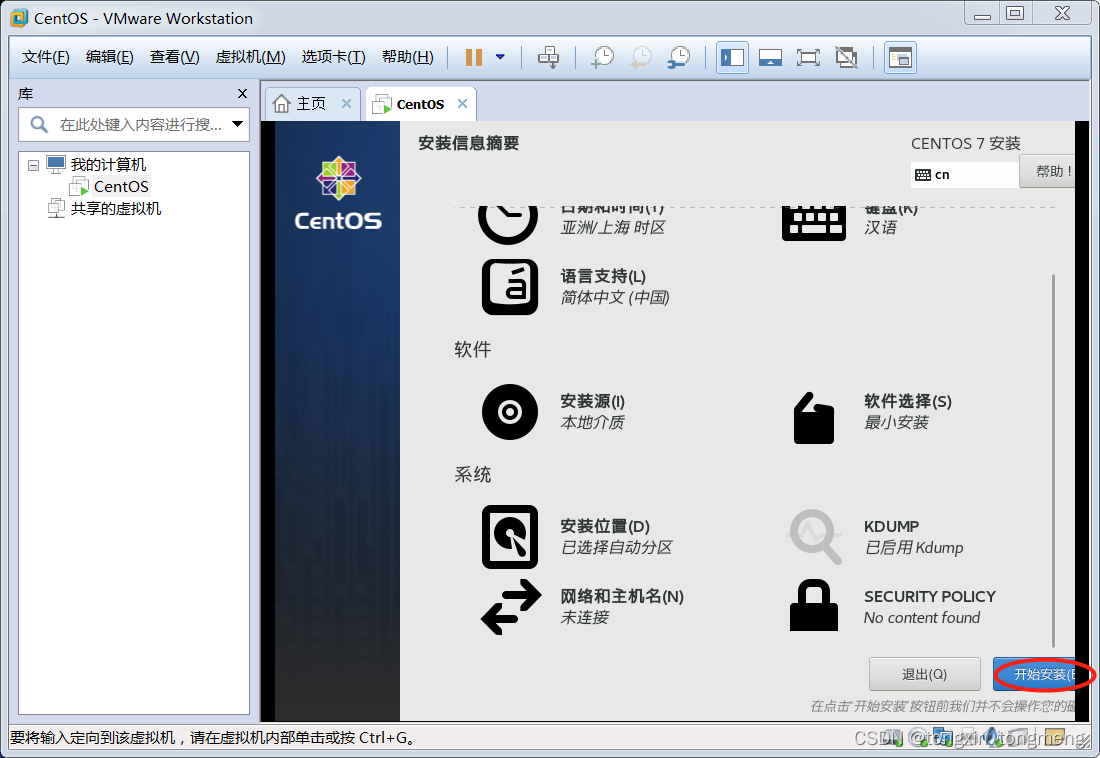
Task: Click the 已选择自动分区 text
Action: pos(617,547)
